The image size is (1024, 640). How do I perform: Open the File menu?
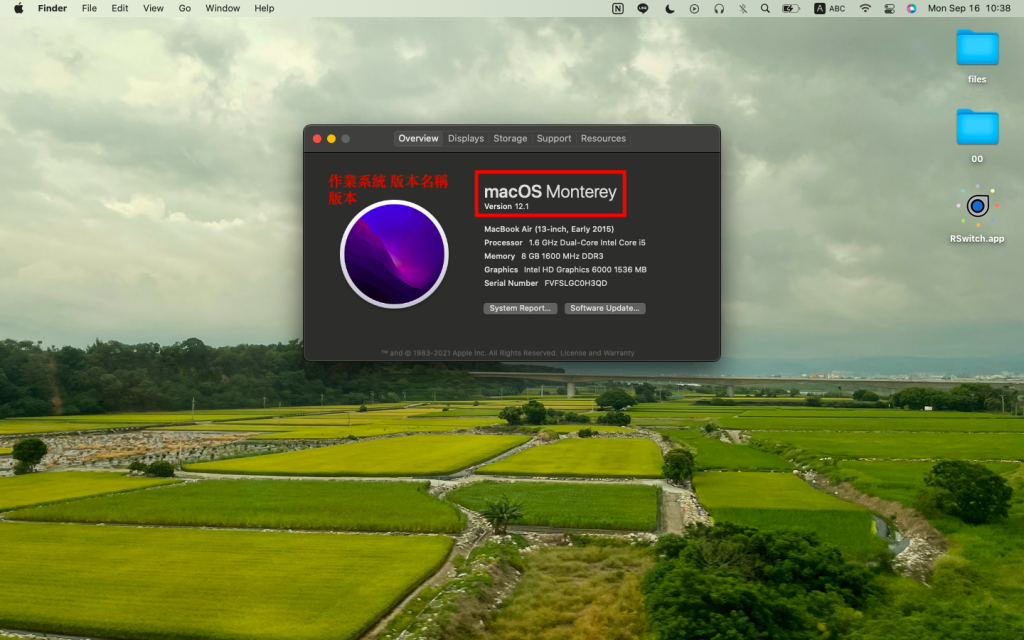tap(89, 8)
